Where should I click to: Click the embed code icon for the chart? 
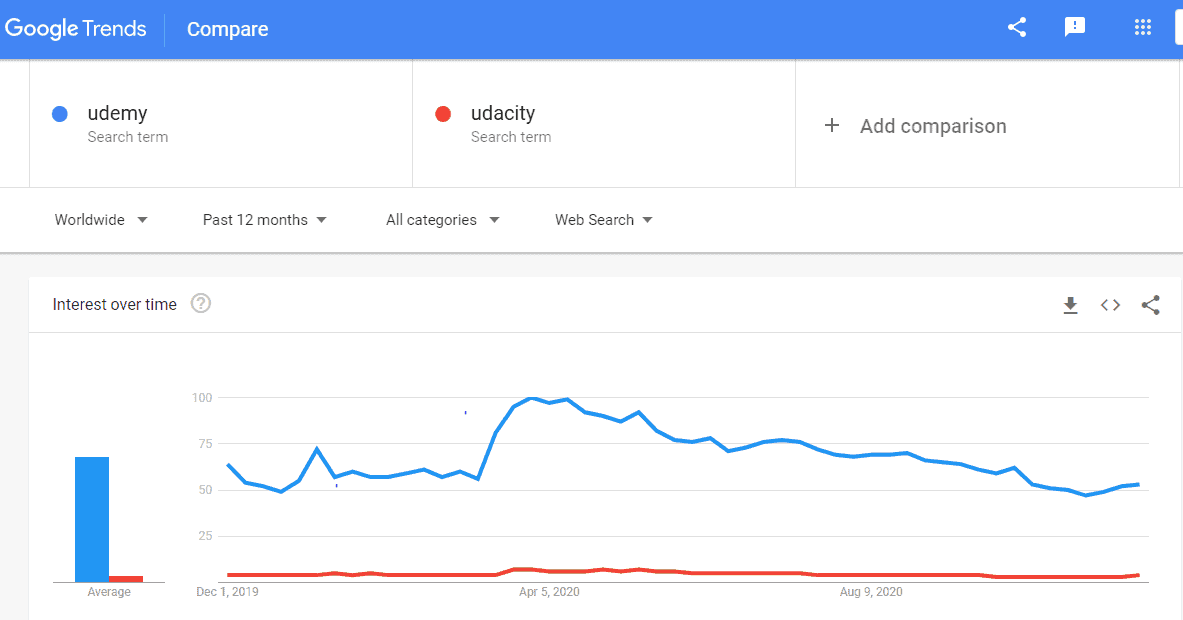tap(1110, 305)
